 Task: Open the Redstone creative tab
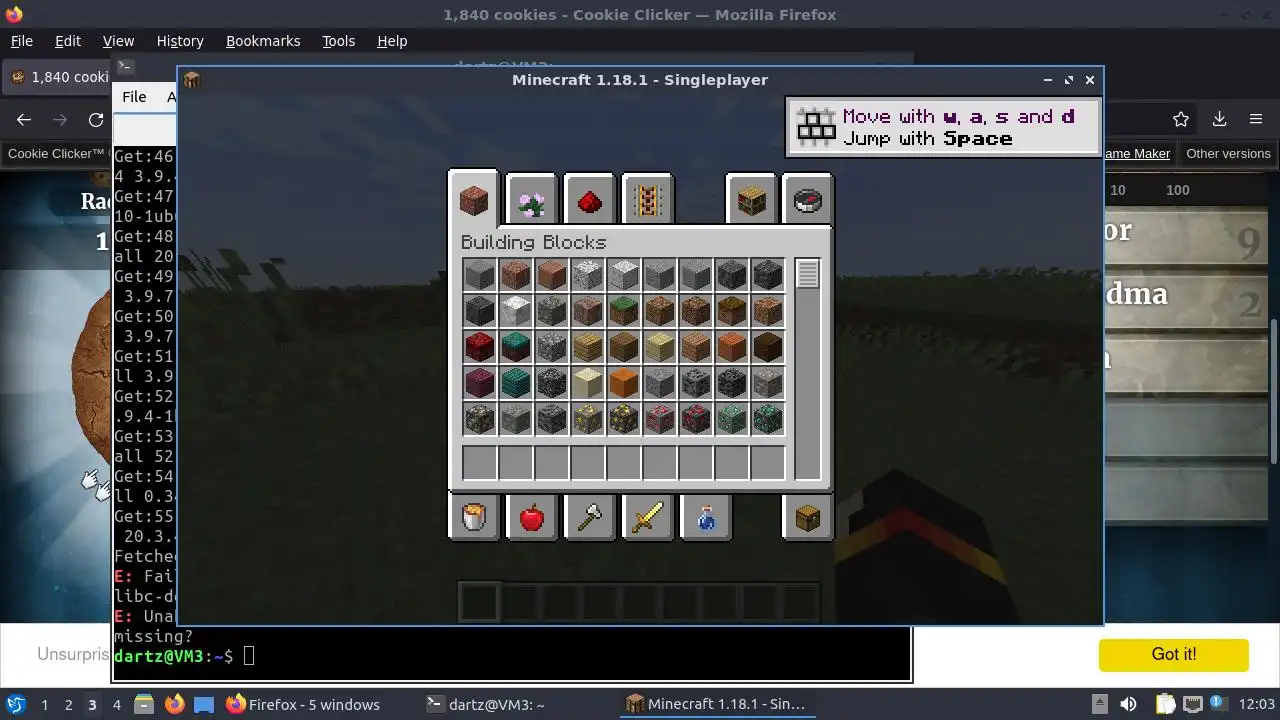[589, 200]
